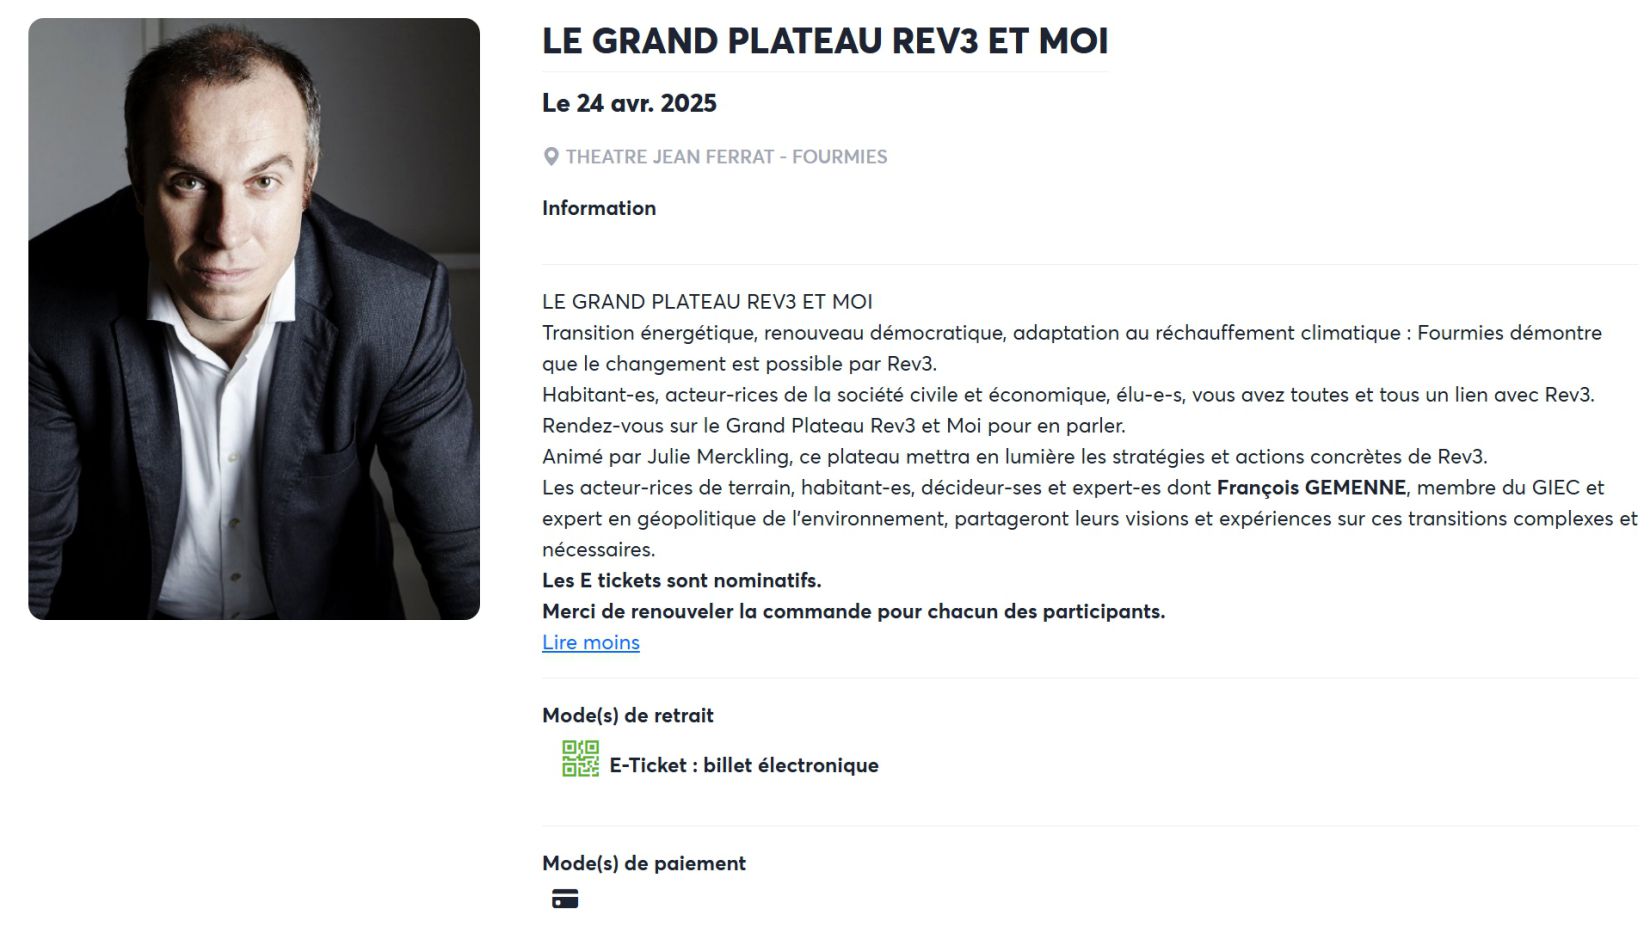The image size is (1650, 927).
Task: Collapse the description with Lire moins
Action: point(590,643)
